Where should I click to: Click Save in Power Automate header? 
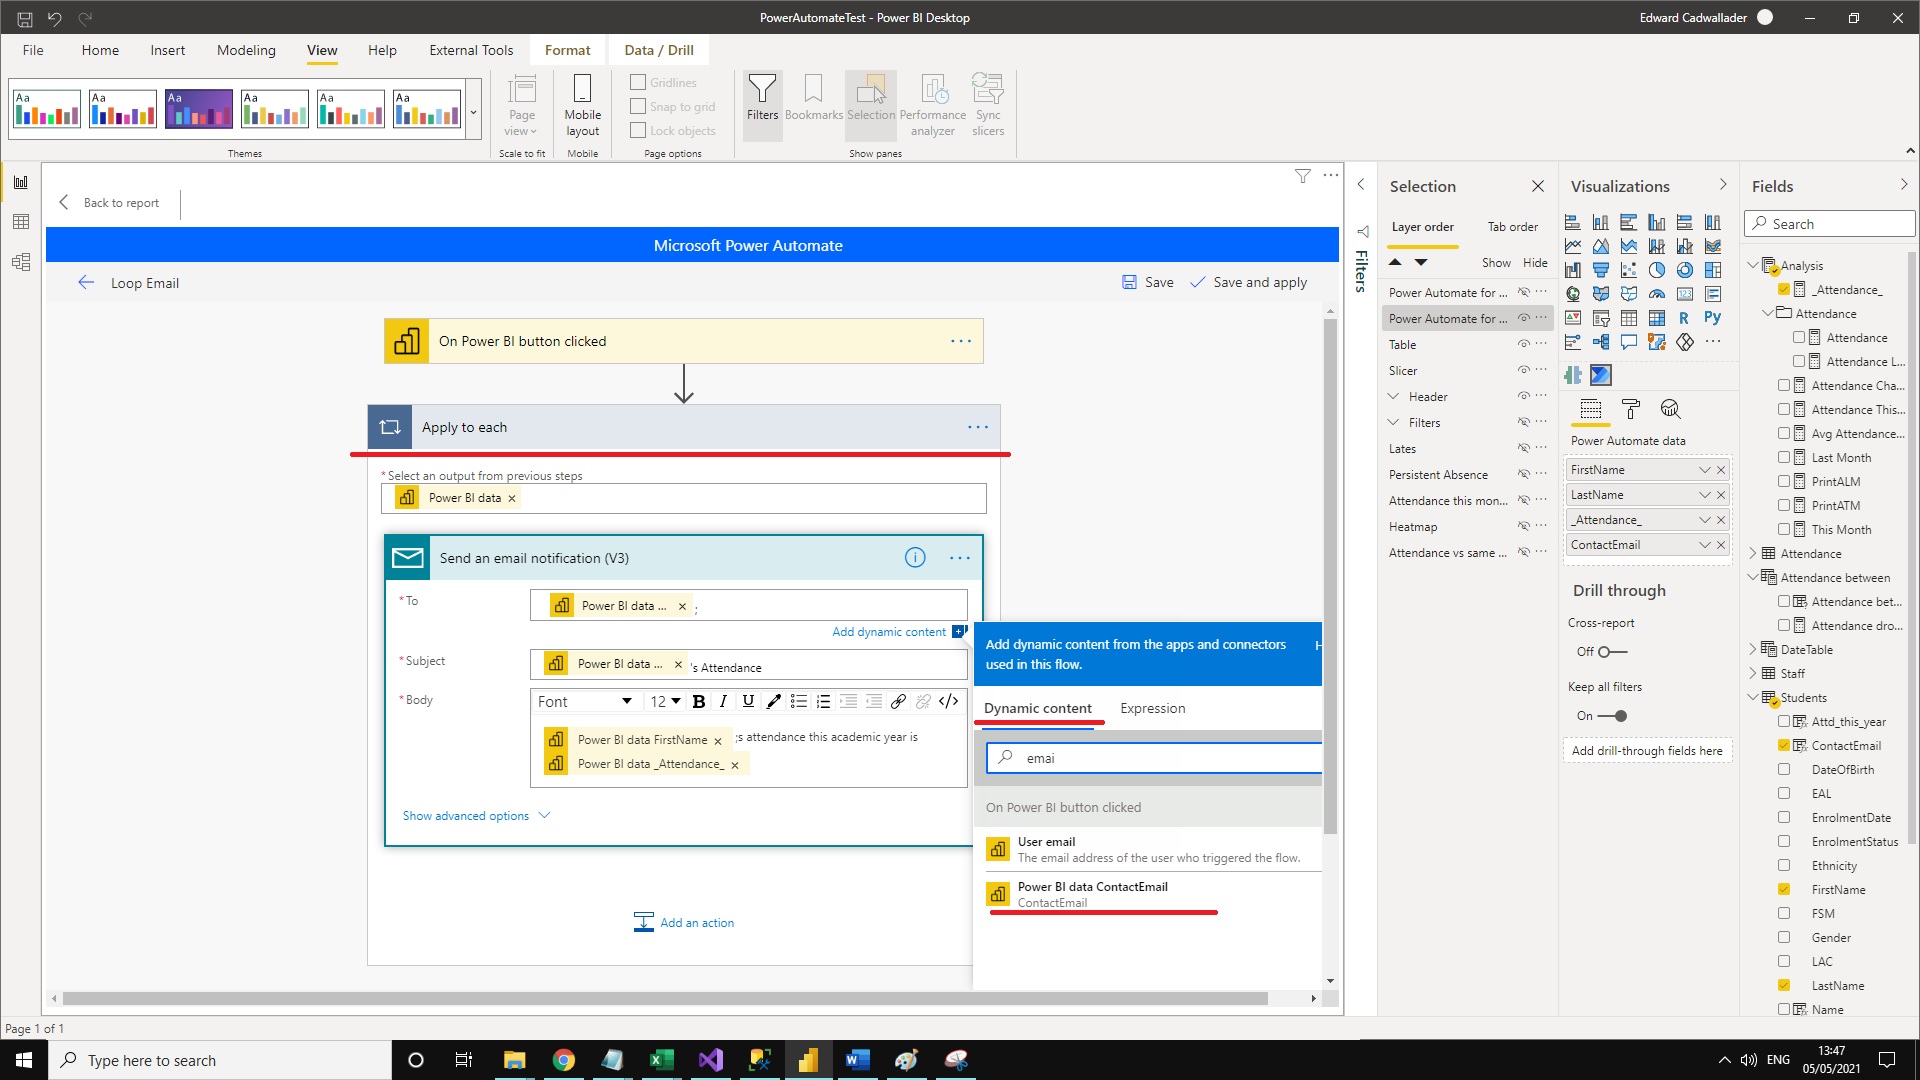click(1148, 283)
